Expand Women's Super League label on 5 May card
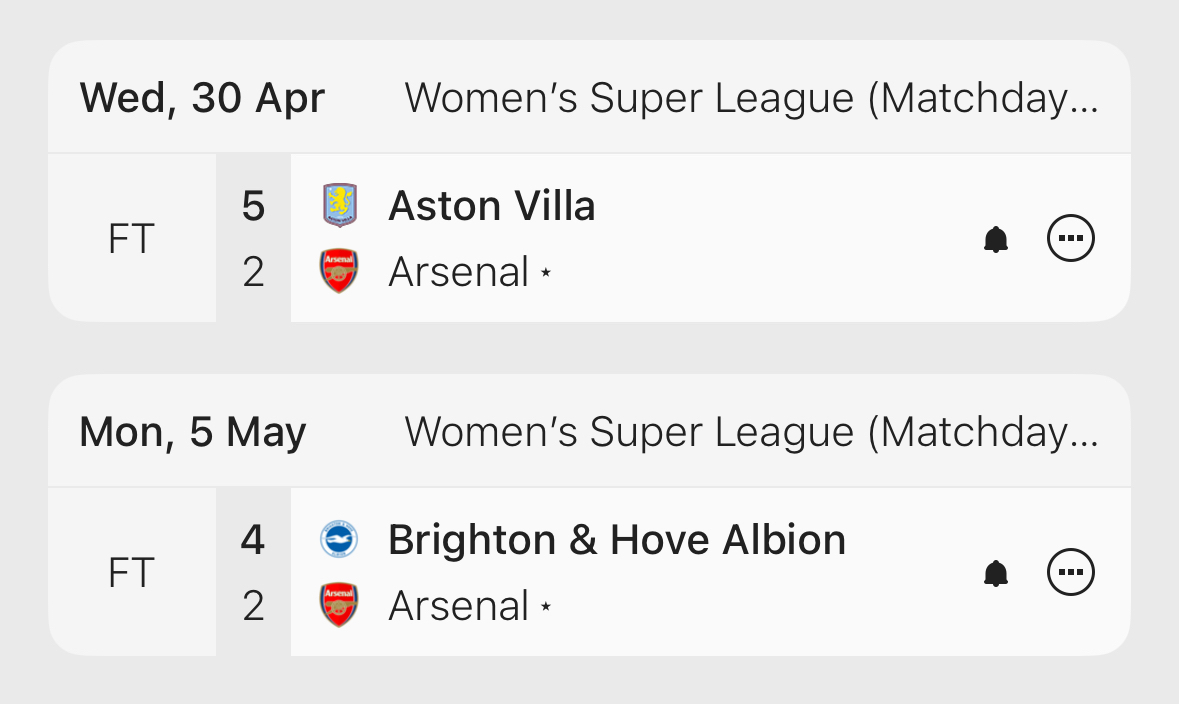This screenshot has height=704, width=1179. pos(751,432)
